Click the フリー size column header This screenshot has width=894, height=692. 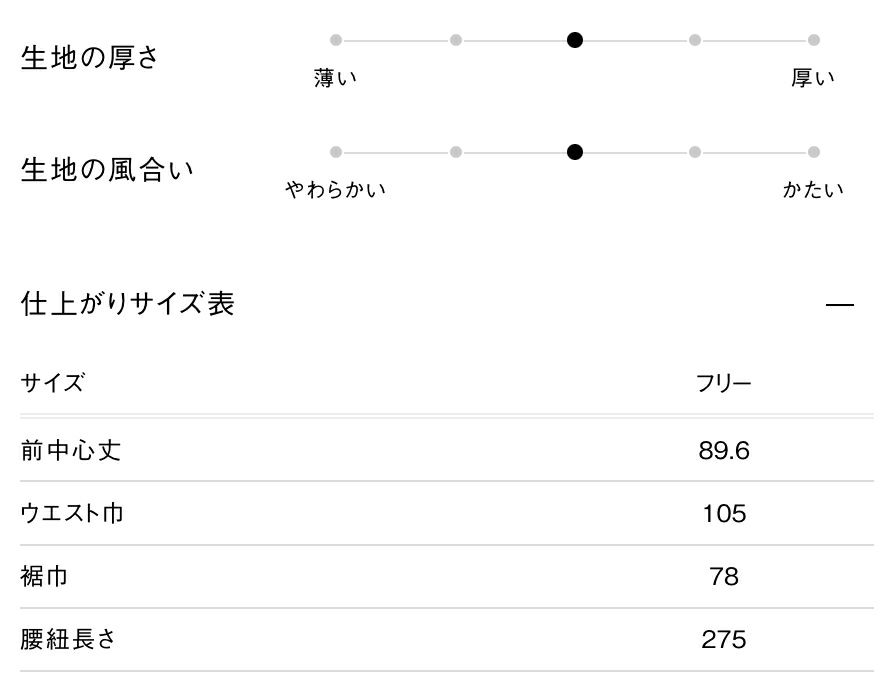[723, 383]
